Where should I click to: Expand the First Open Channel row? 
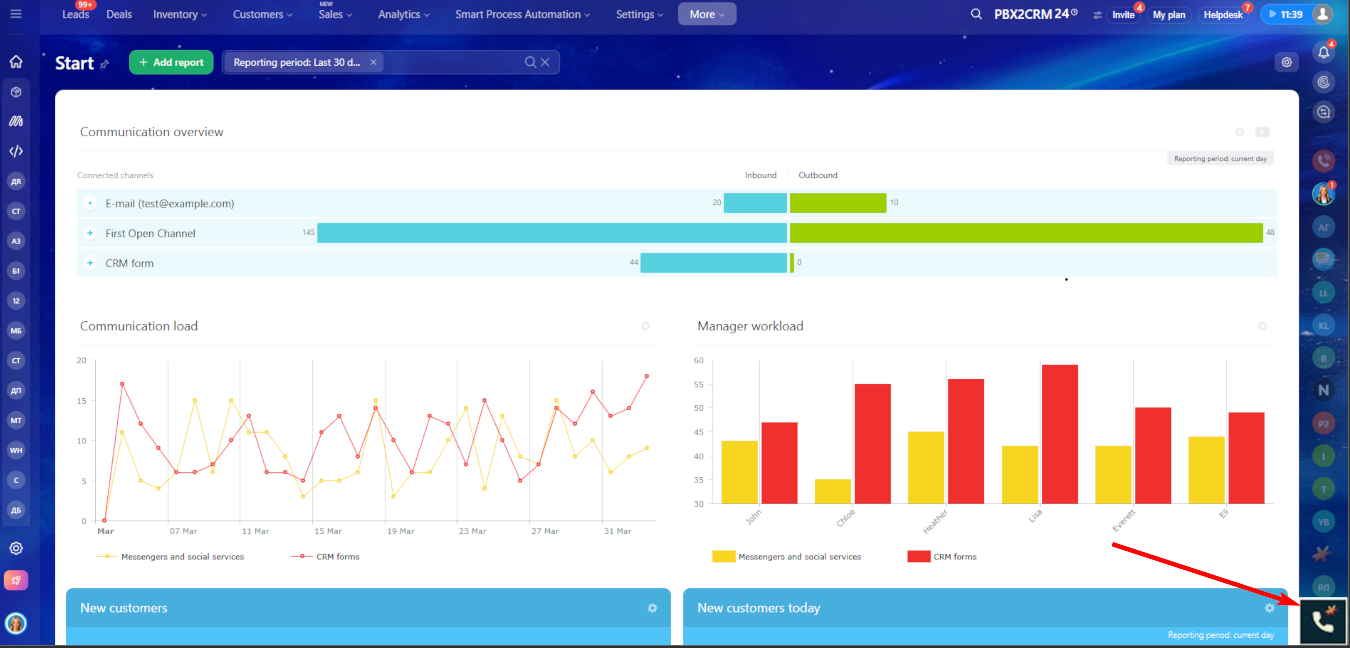tap(90, 233)
